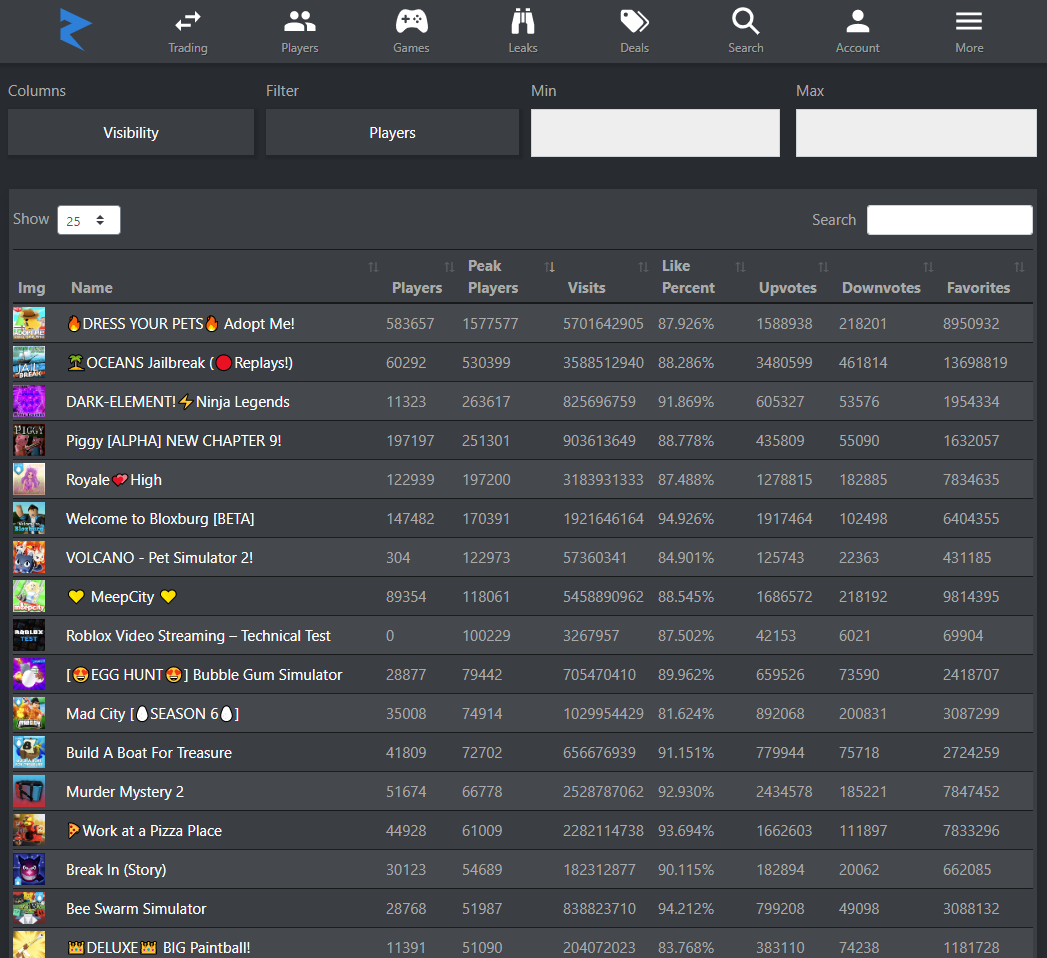Image resolution: width=1047 pixels, height=958 pixels.
Task: Sort by Players column
Action: [x=417, y=288]
